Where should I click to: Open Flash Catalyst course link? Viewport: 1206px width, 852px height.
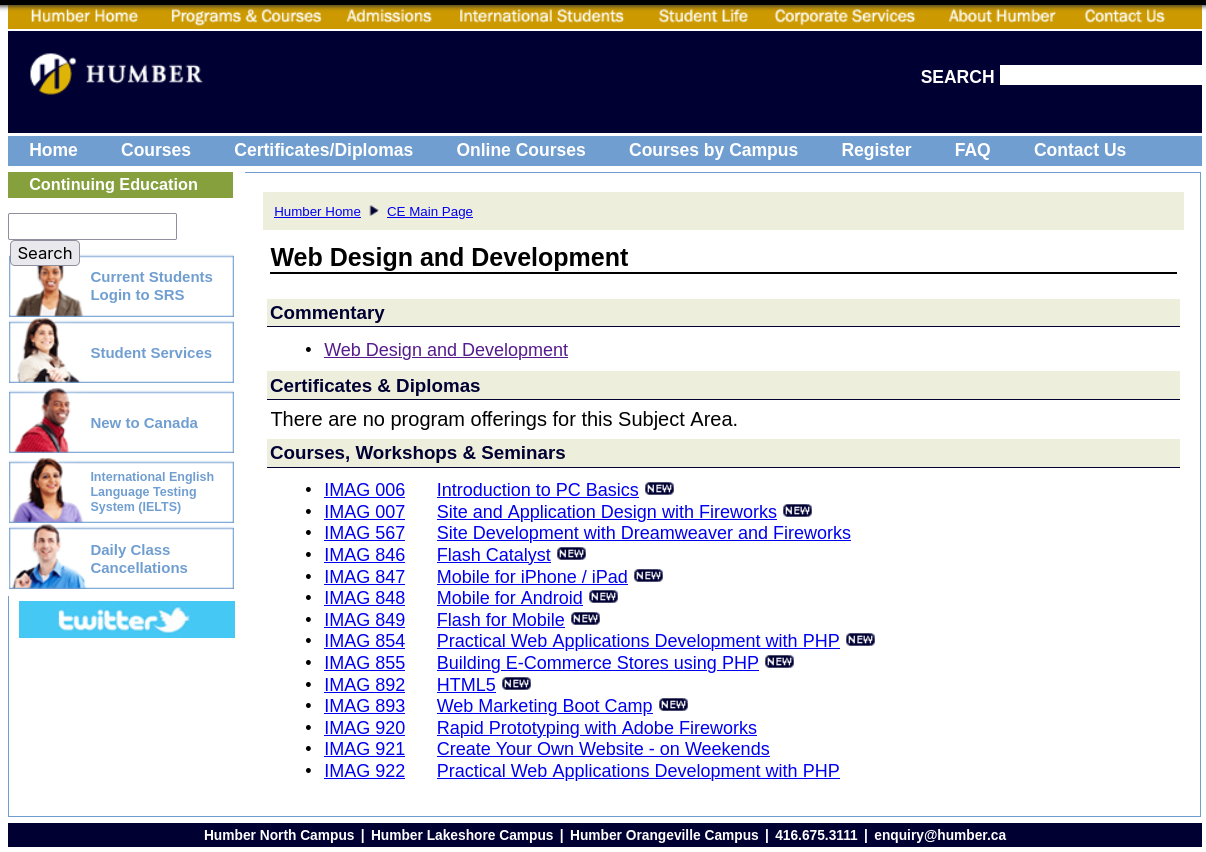(x=494, y=555)
